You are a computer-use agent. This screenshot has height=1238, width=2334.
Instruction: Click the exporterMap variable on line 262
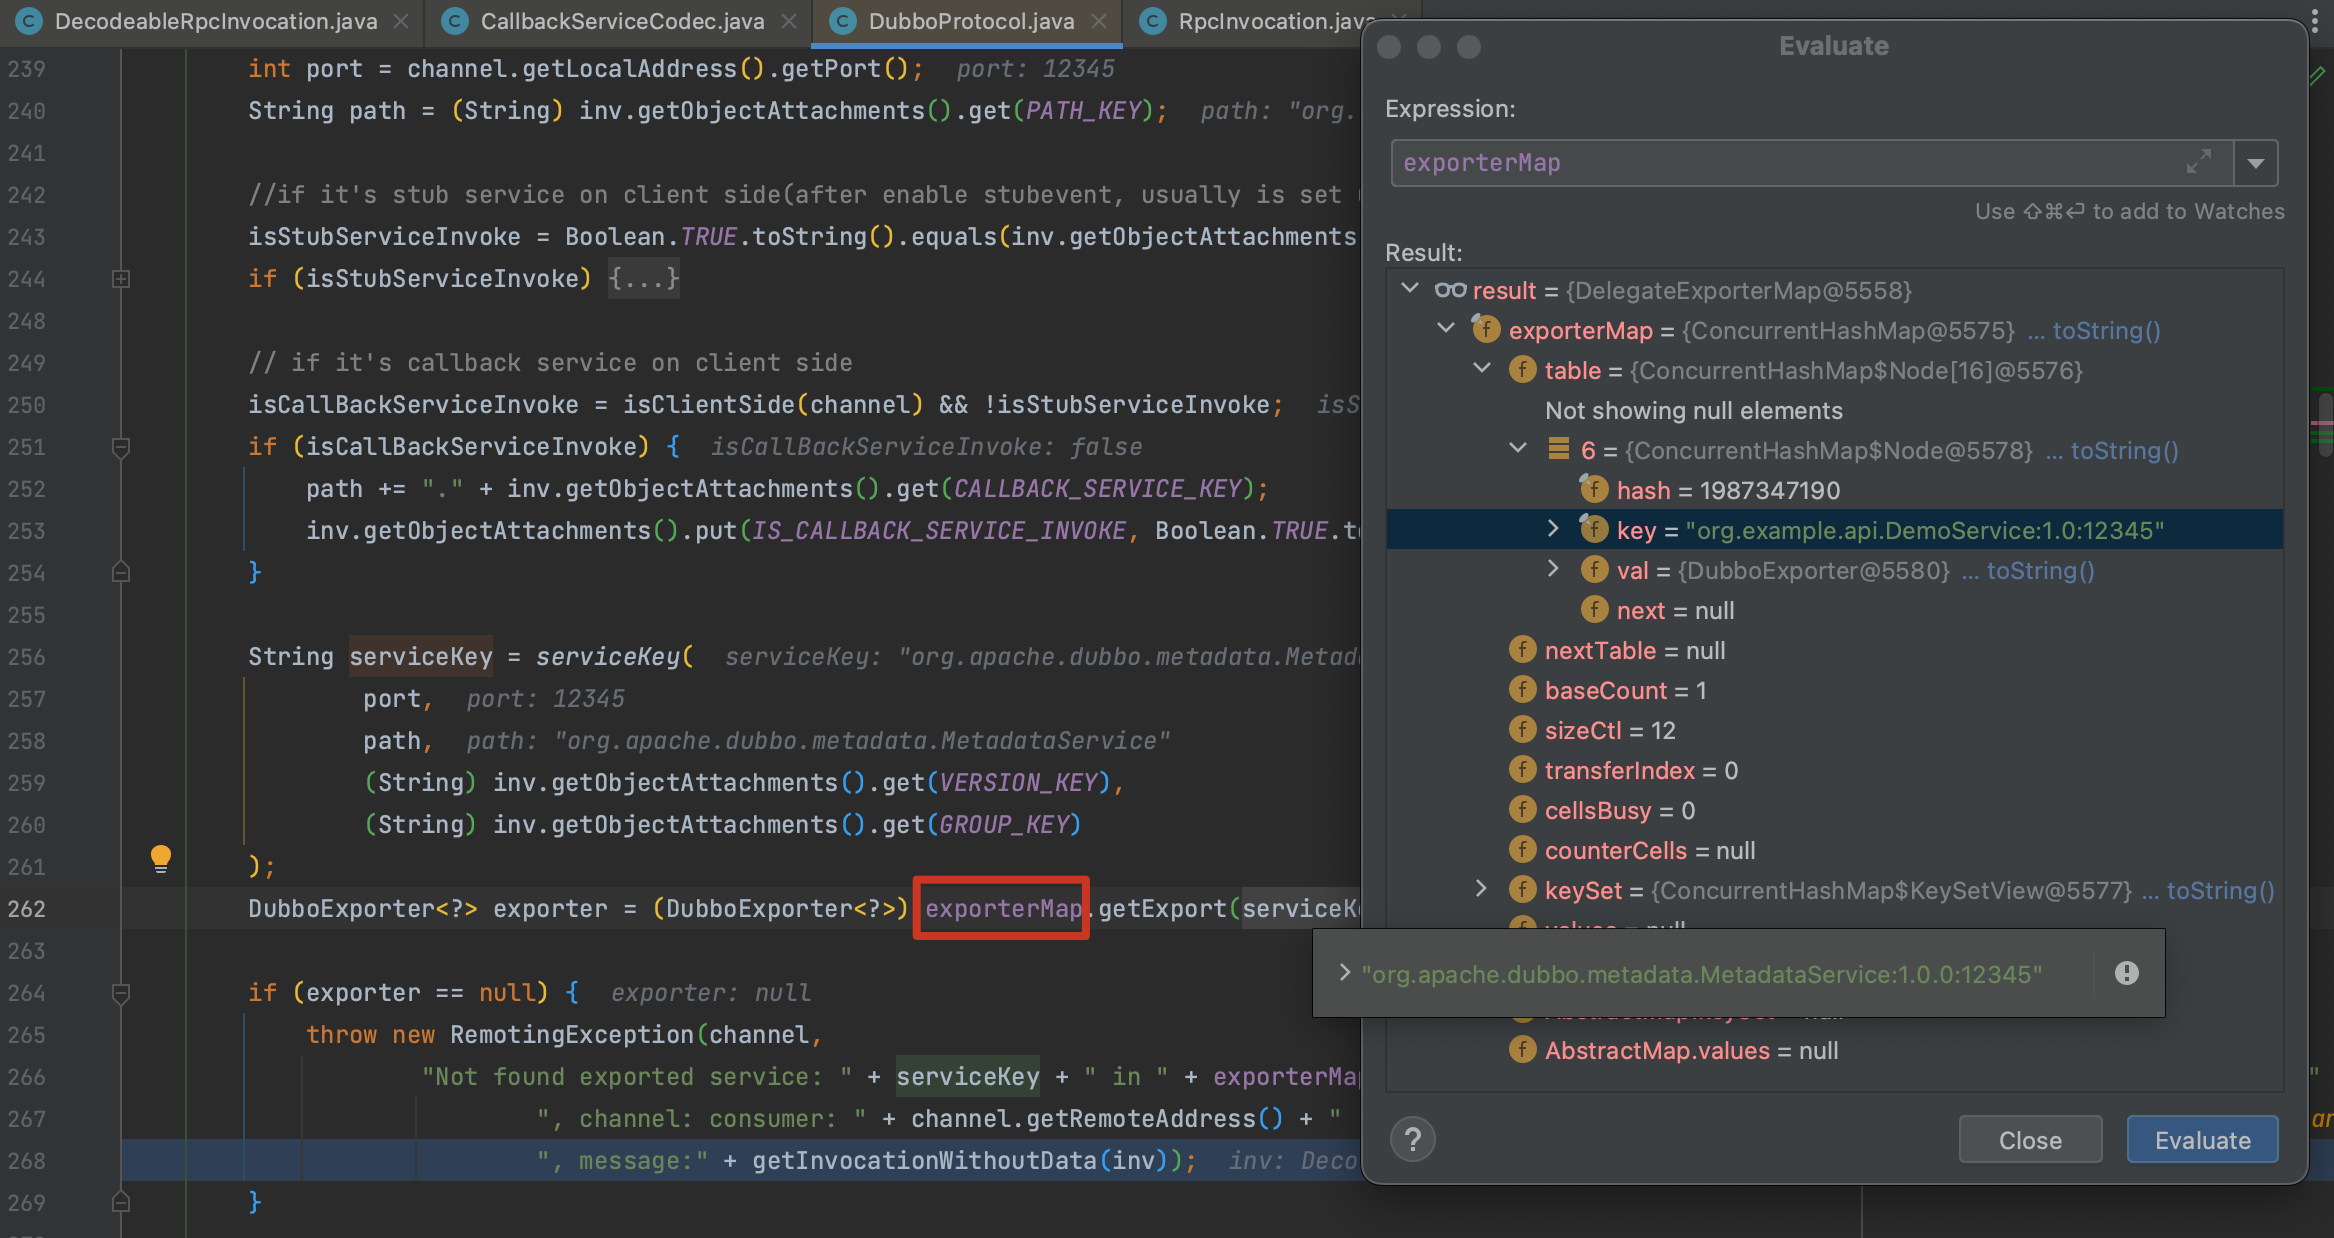[1002, 909]
